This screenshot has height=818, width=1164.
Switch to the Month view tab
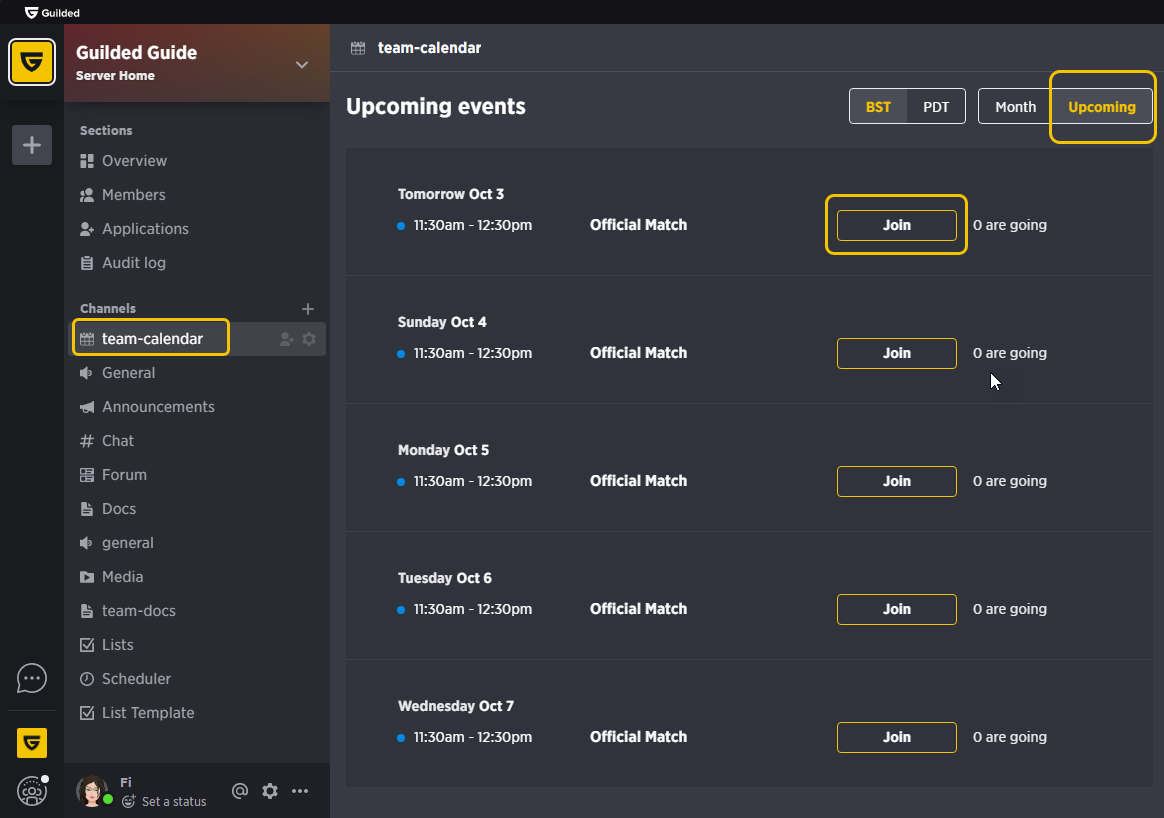1015,106
